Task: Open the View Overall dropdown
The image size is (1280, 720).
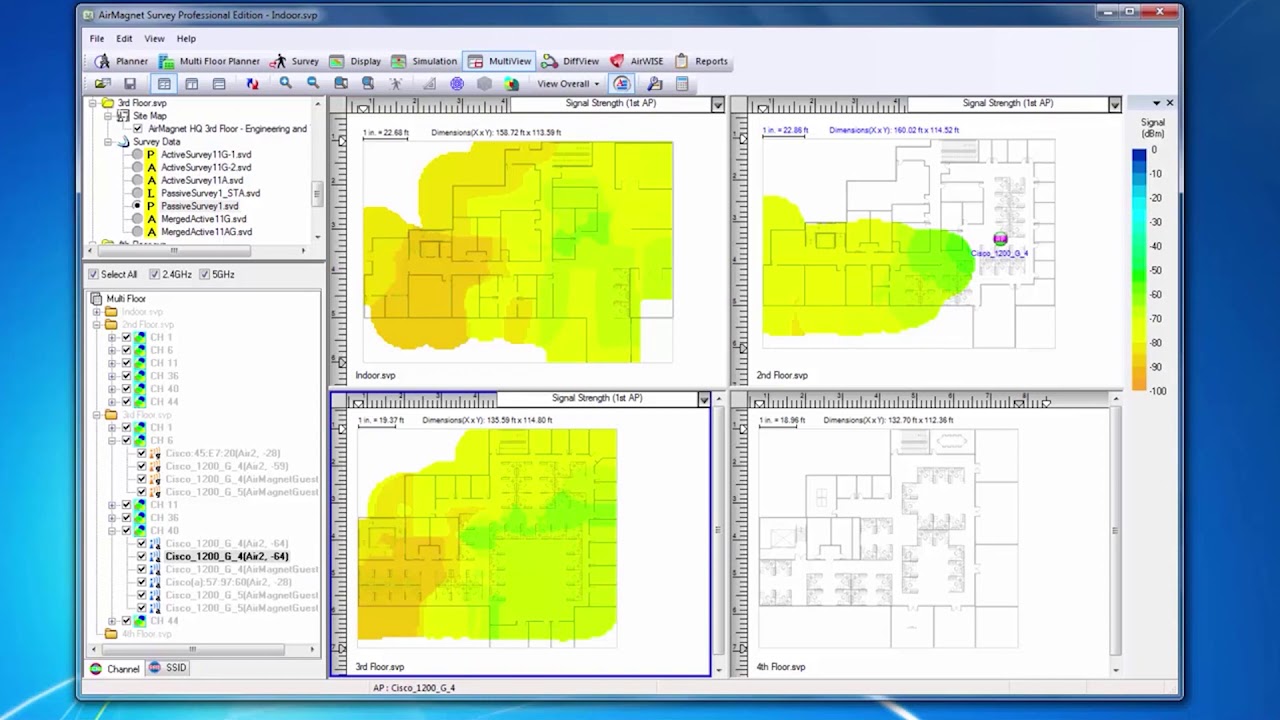Action: (568, 84)
